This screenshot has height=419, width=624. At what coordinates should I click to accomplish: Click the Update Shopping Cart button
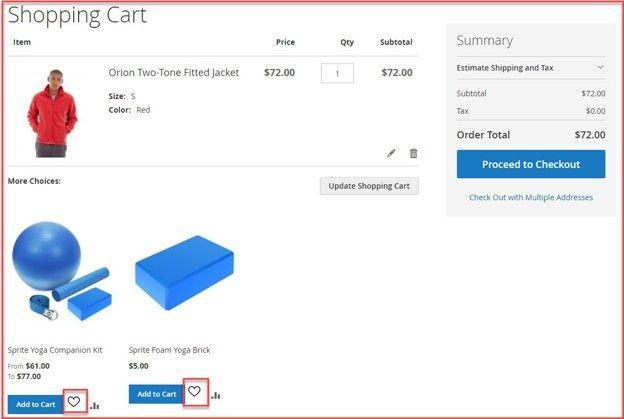369,187
